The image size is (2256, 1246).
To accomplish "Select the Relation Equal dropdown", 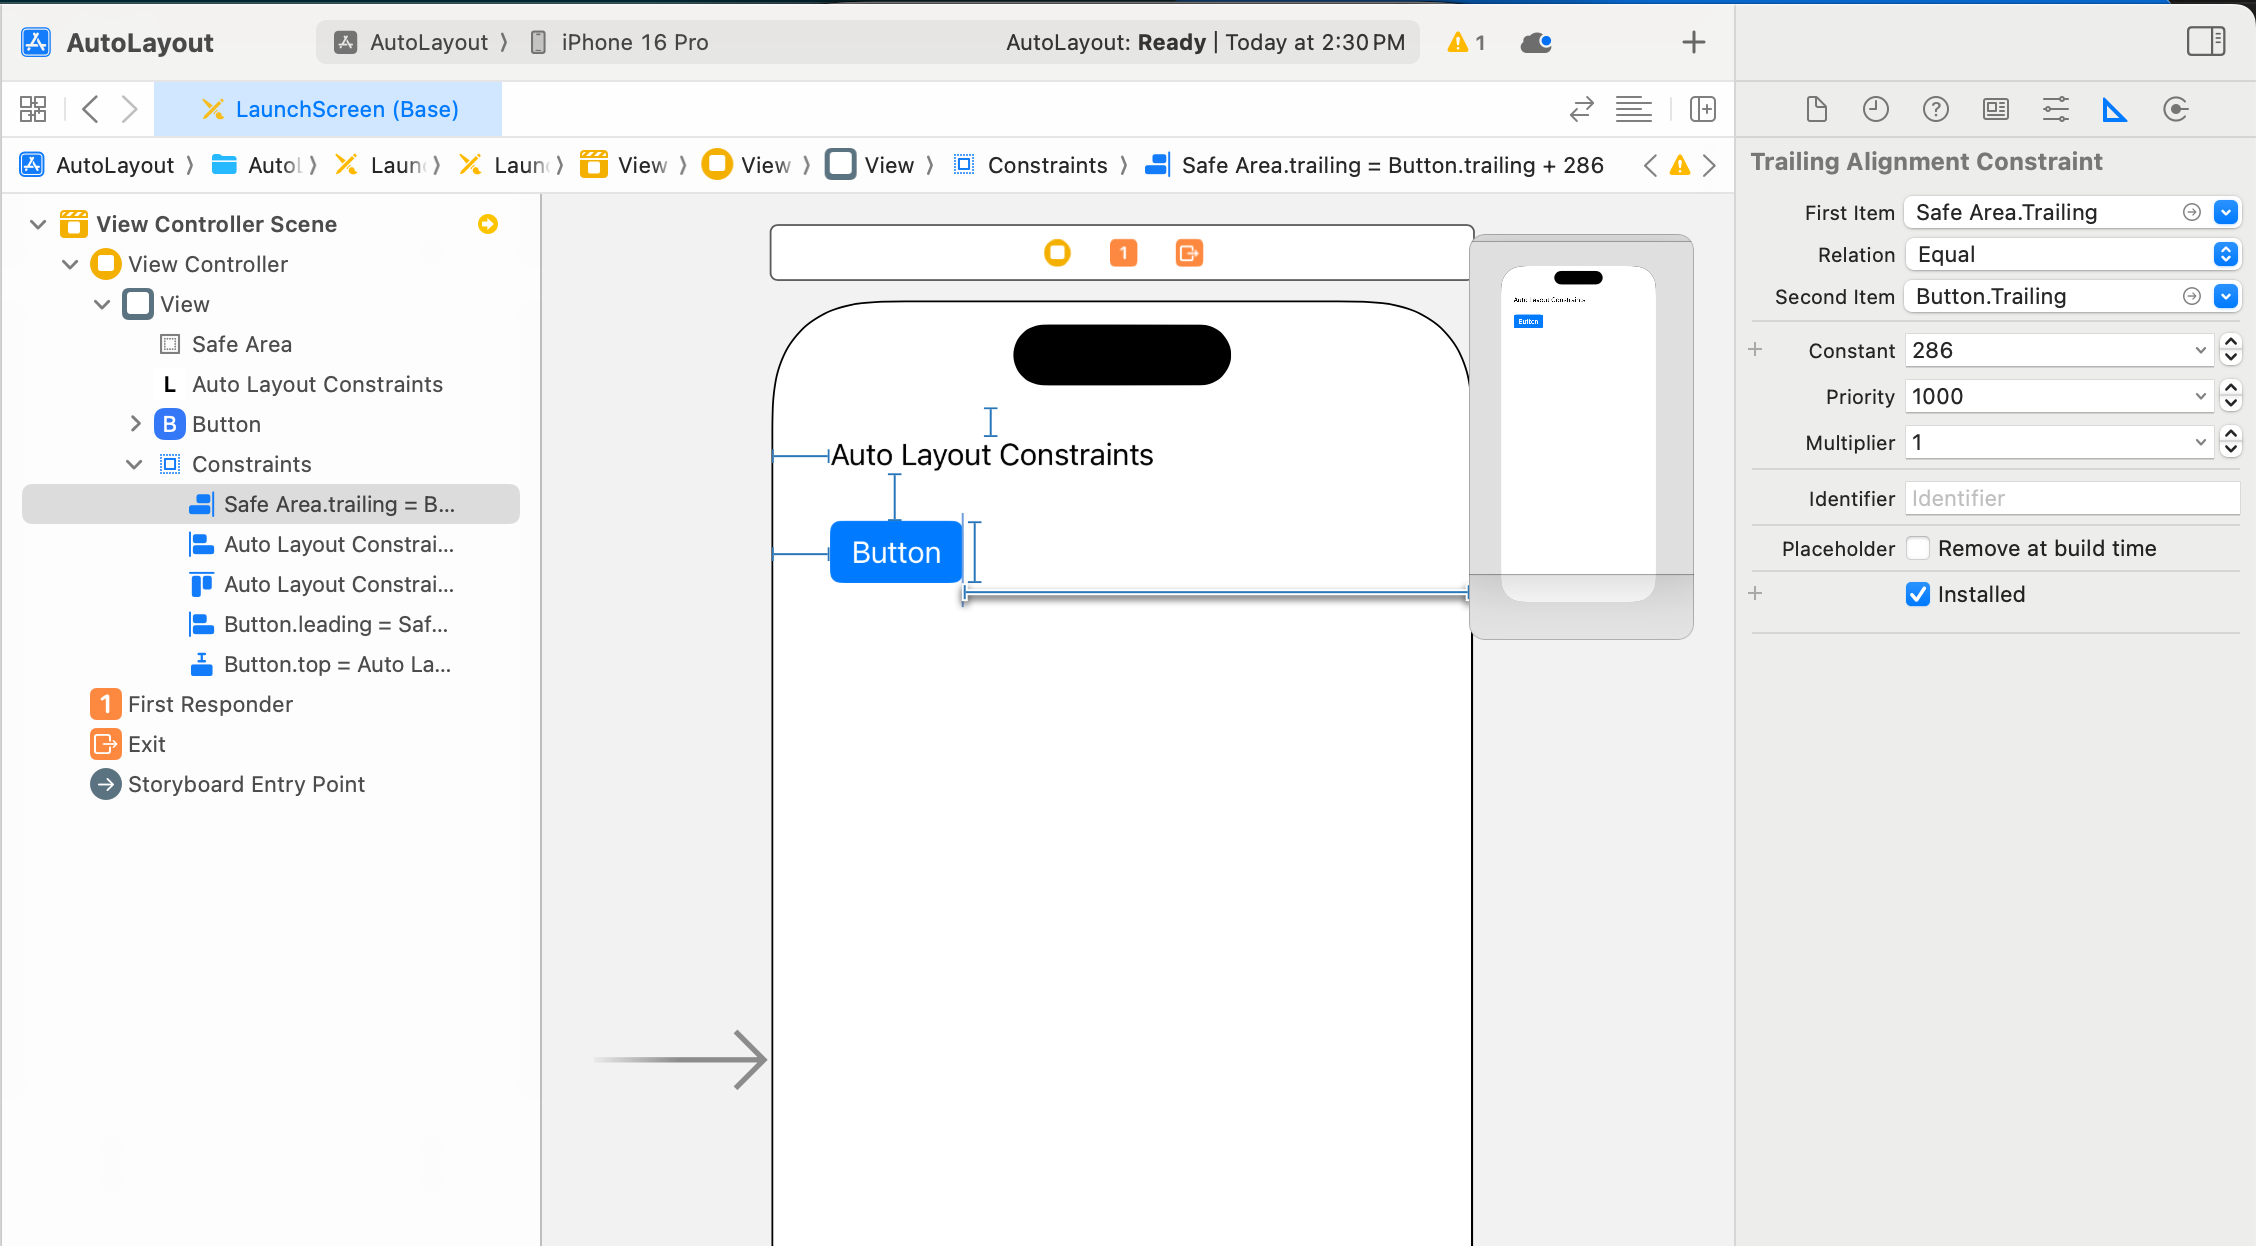I will pos(2070,253).
